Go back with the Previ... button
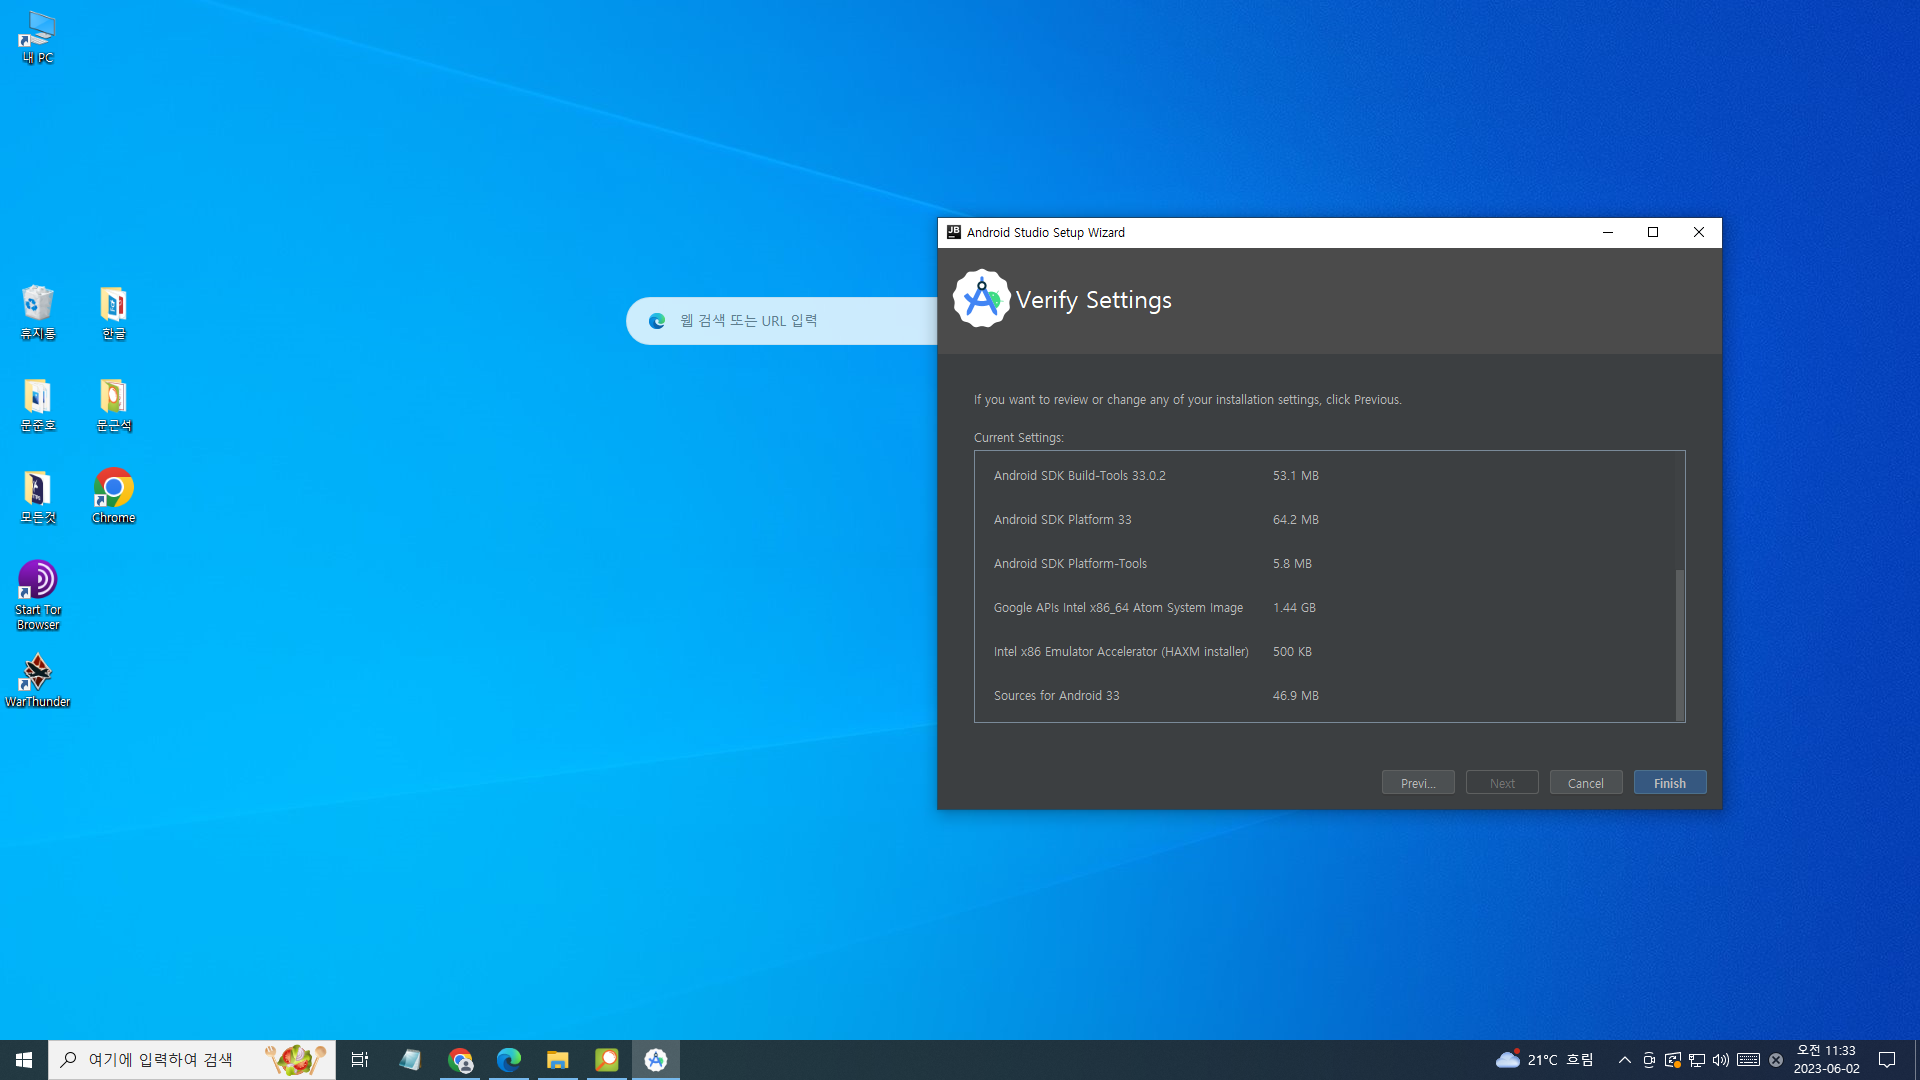 coord(1417,783)
